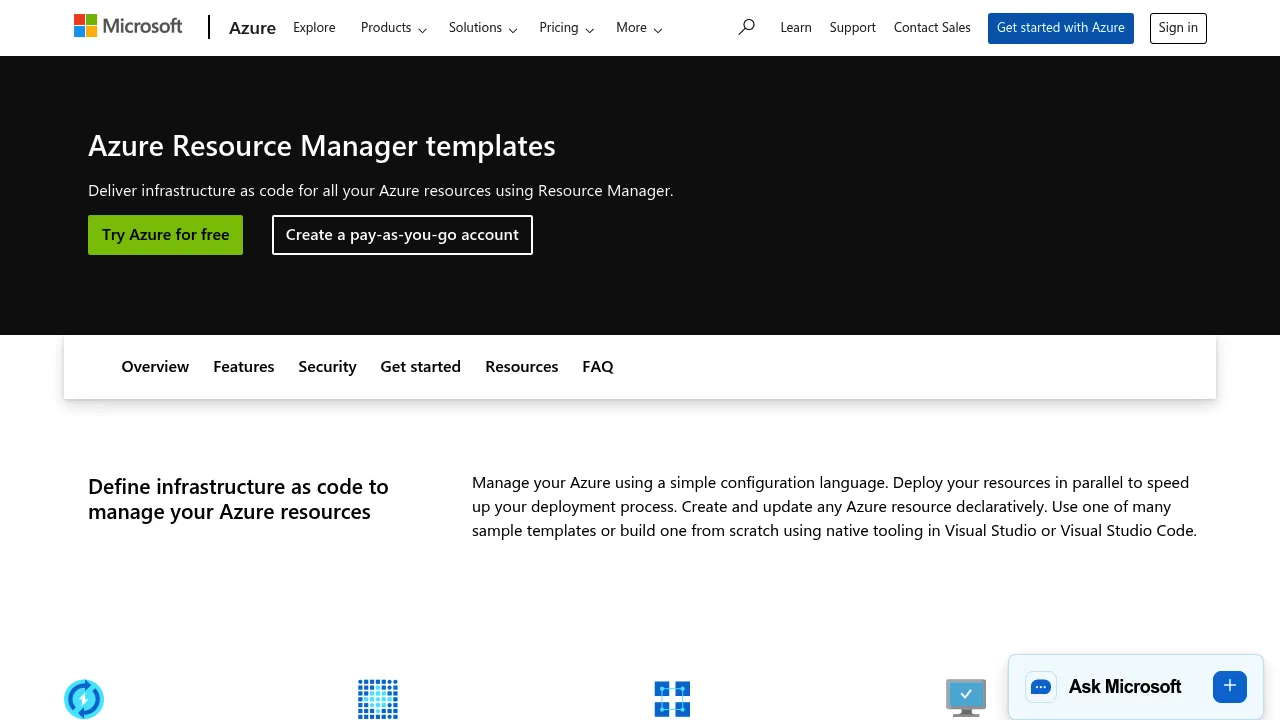This screenshot has height=720, width=1280.
Task: Open the Solutions dropdown menu
Action: pos(483,28)
